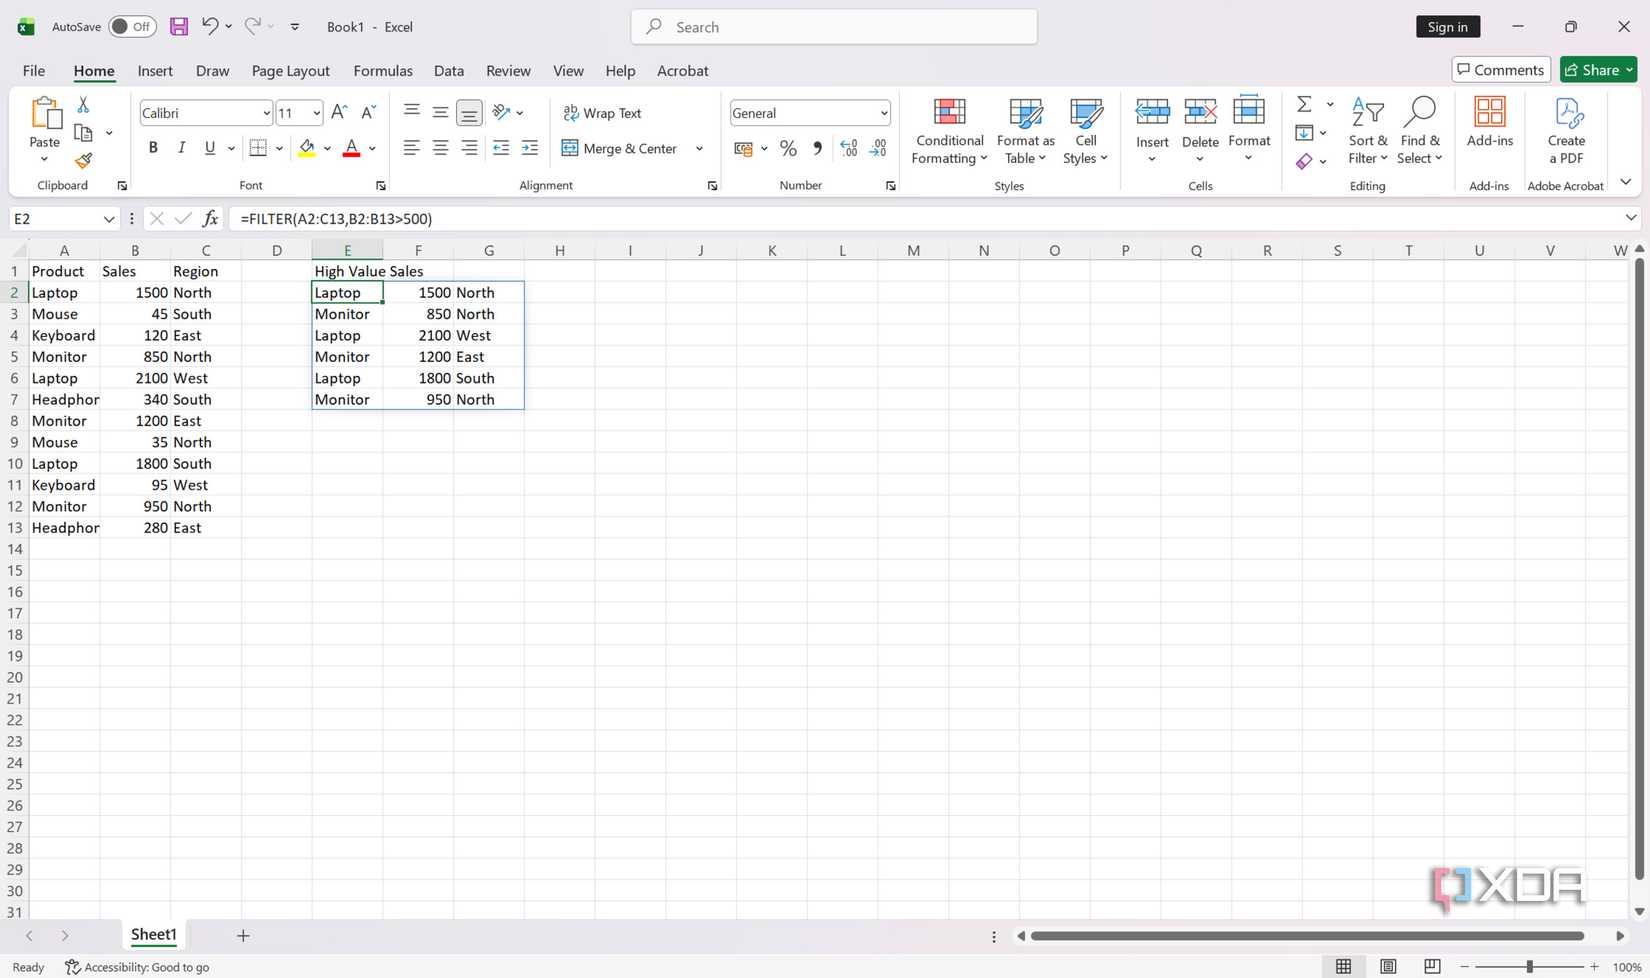Adjust the zoom slider

click(1532, 966)
